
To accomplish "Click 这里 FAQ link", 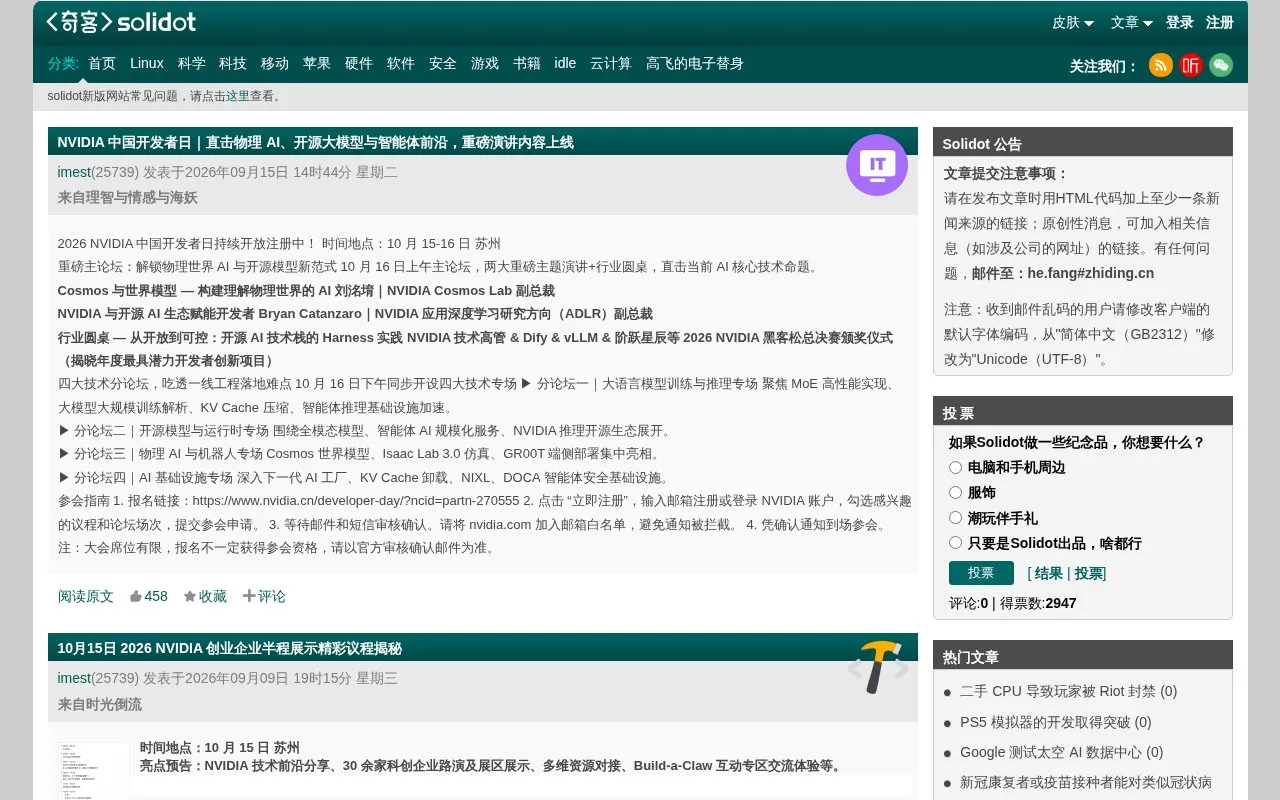I will pyautogui.click(x=238, y=96).
